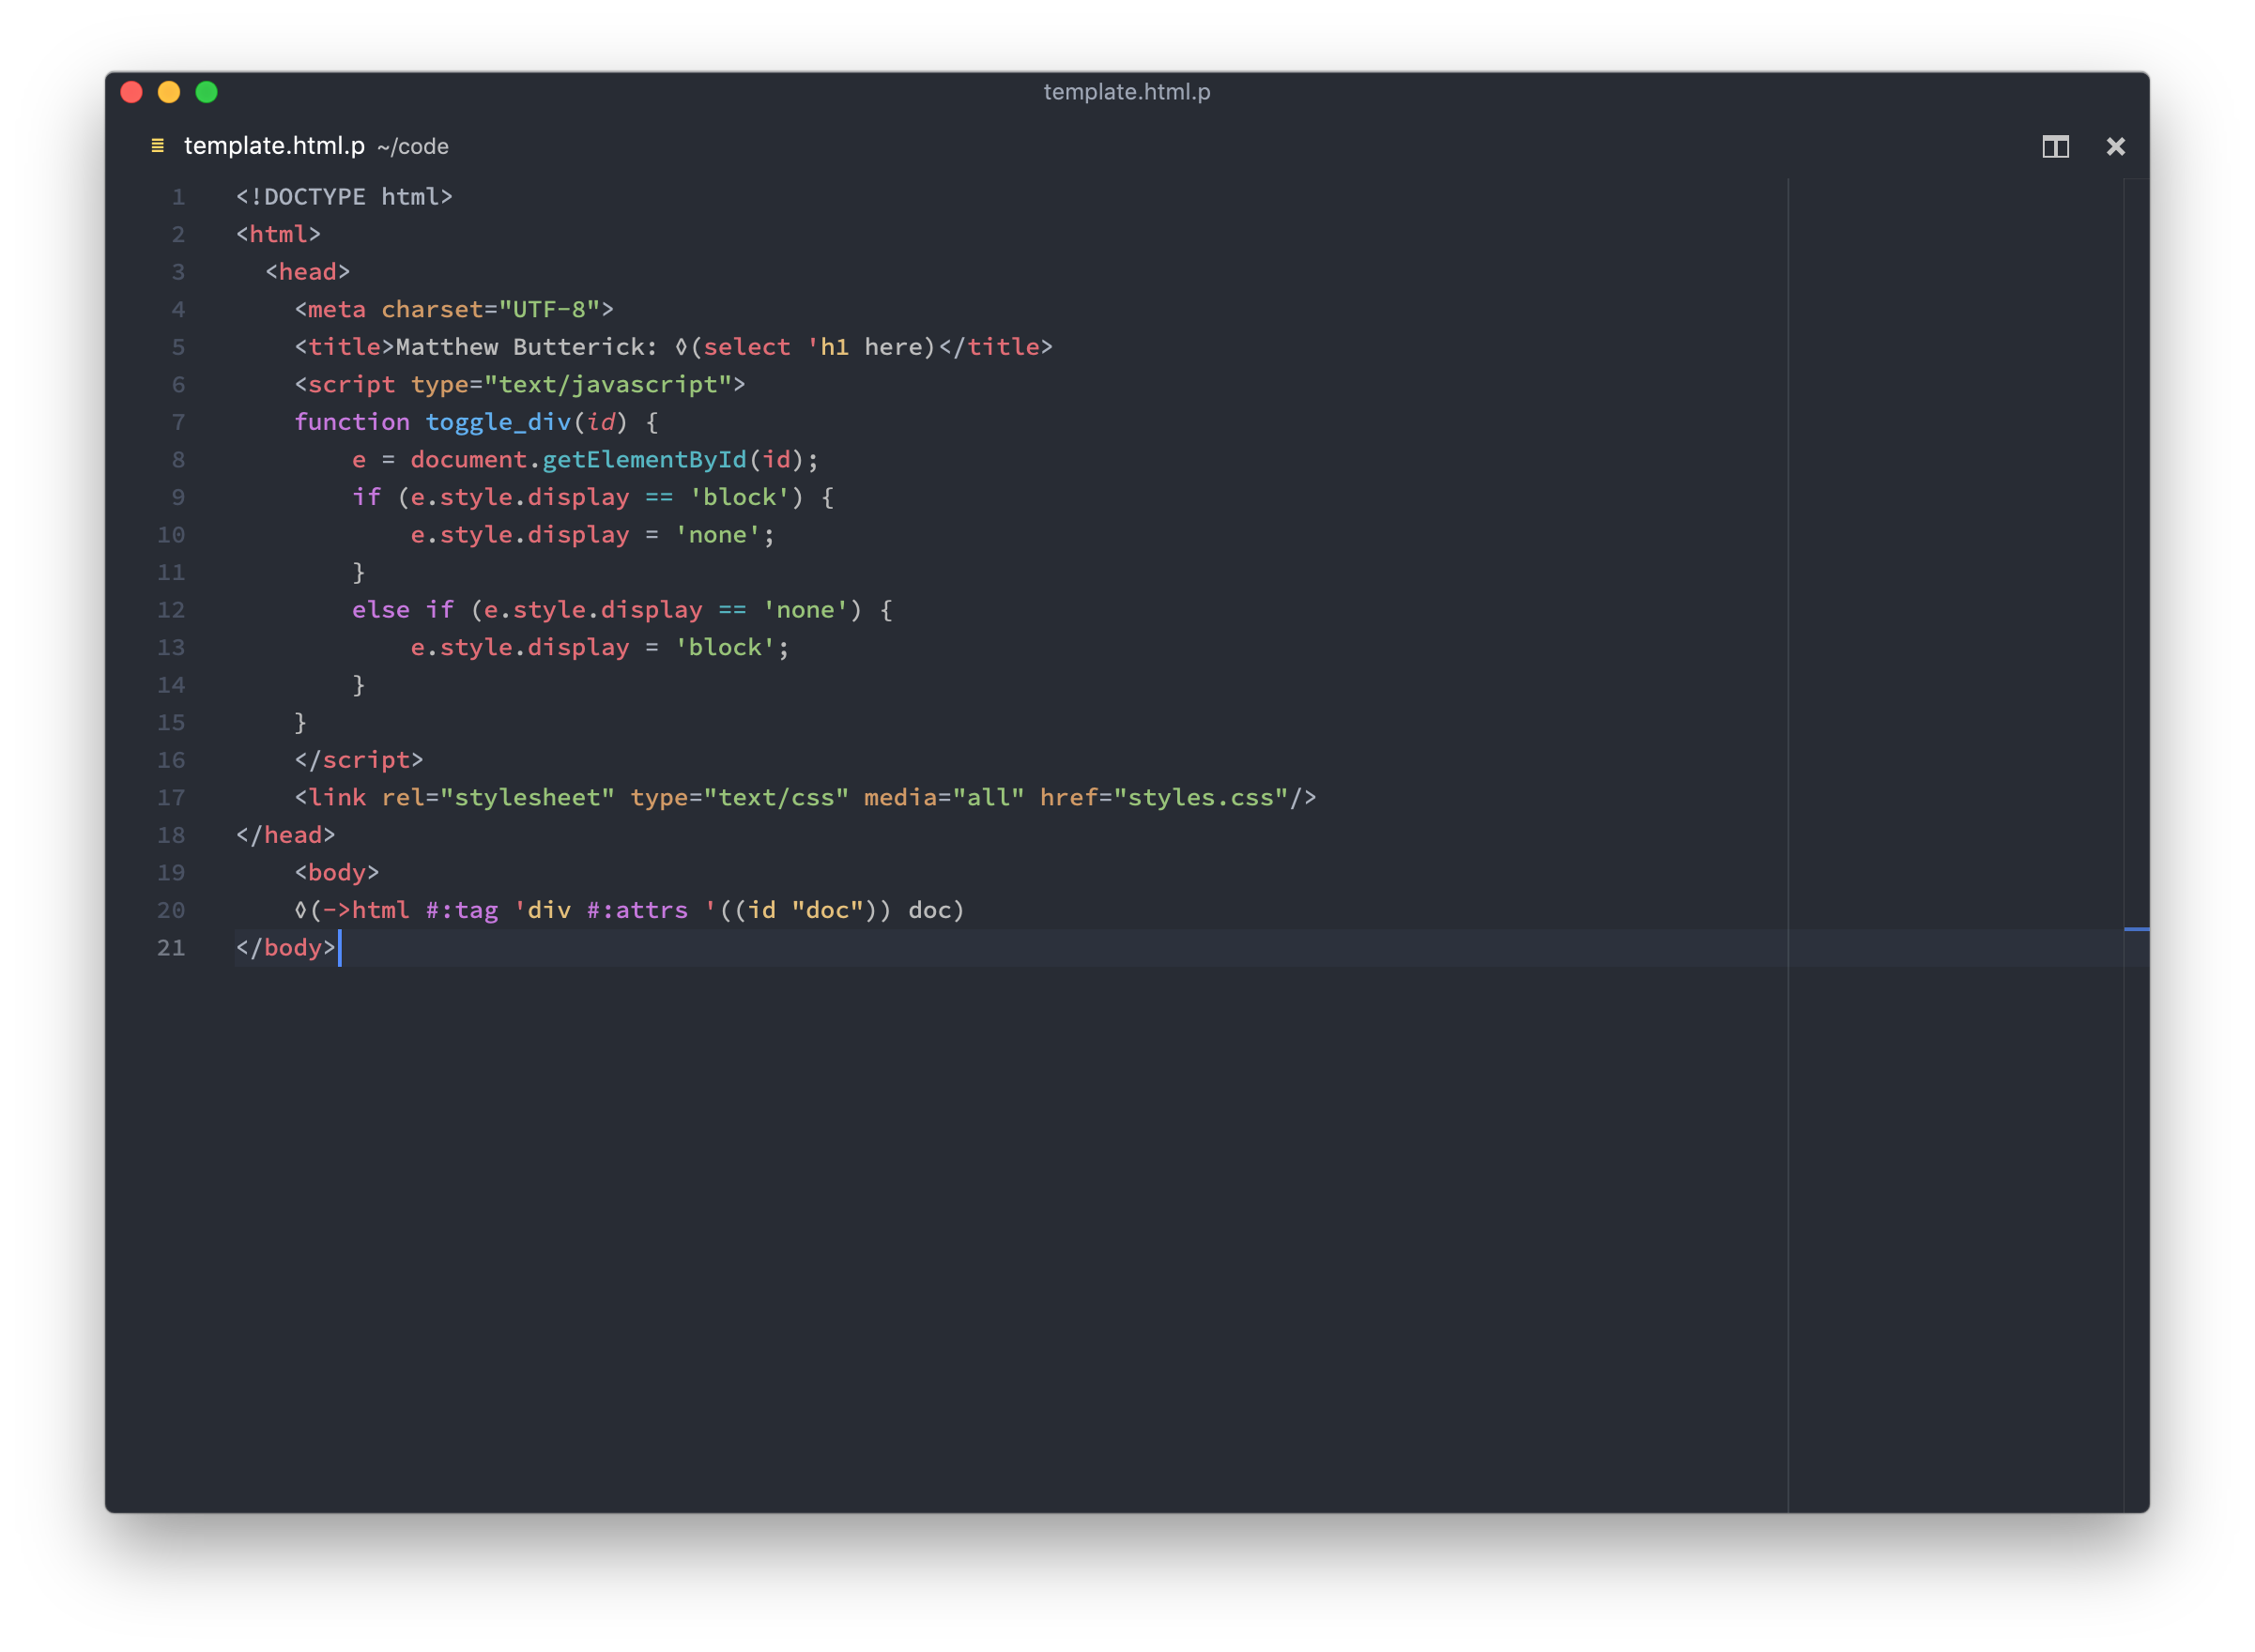Click the closing </script> tag
This screenshot has width=2255, height=1652.
[x=359, y=760]
